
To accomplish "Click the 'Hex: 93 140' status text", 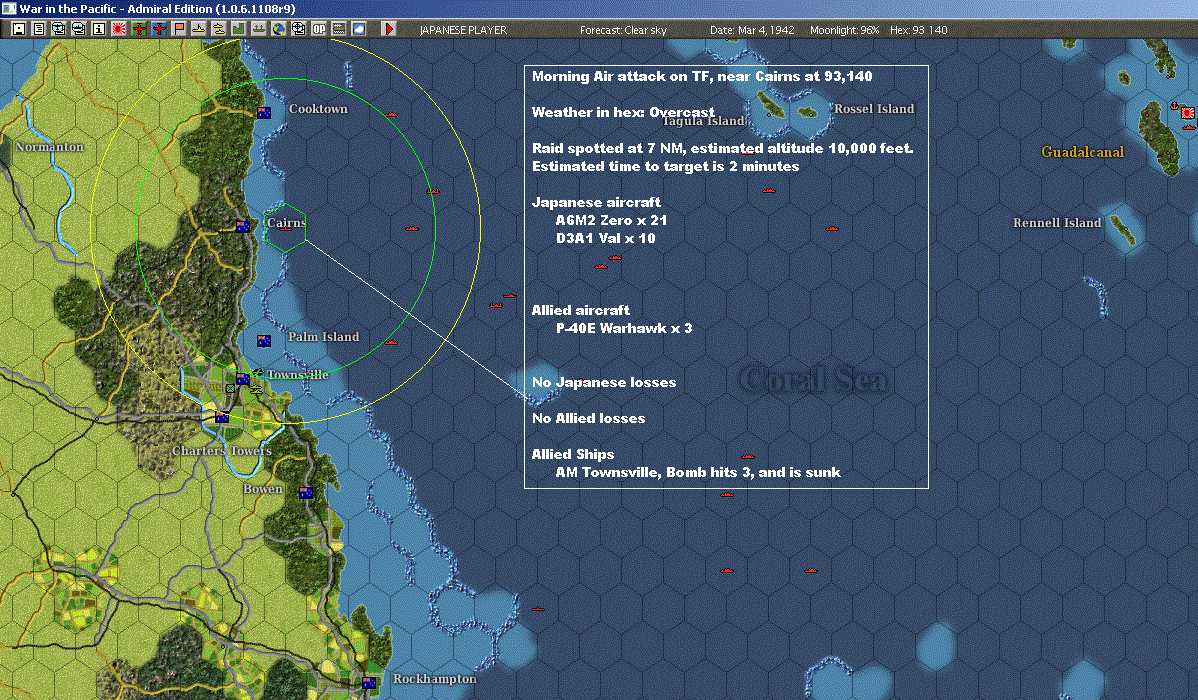I will (918, 30).
